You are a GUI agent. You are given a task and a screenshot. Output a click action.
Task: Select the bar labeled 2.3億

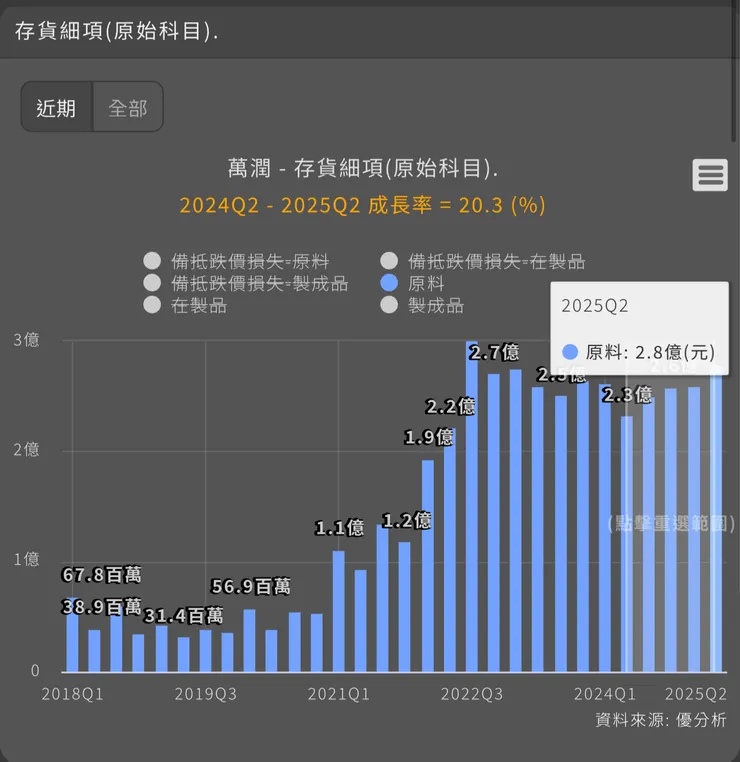click(x=627, y=544)
